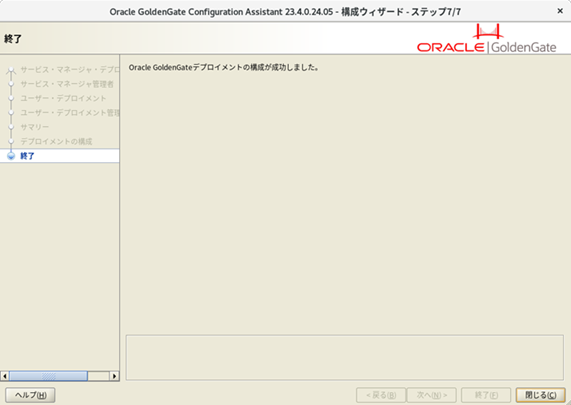Click the Oracle GoldenGate logo
This screenshot has width=571, height=405.
pyautogui.click(x=487, y=39)
